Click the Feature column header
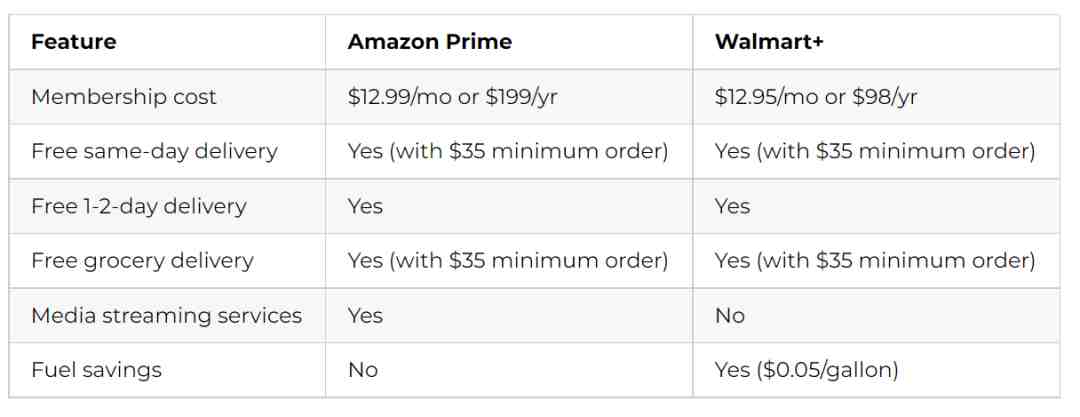1080x417 pixels. (x=74, y=41)
